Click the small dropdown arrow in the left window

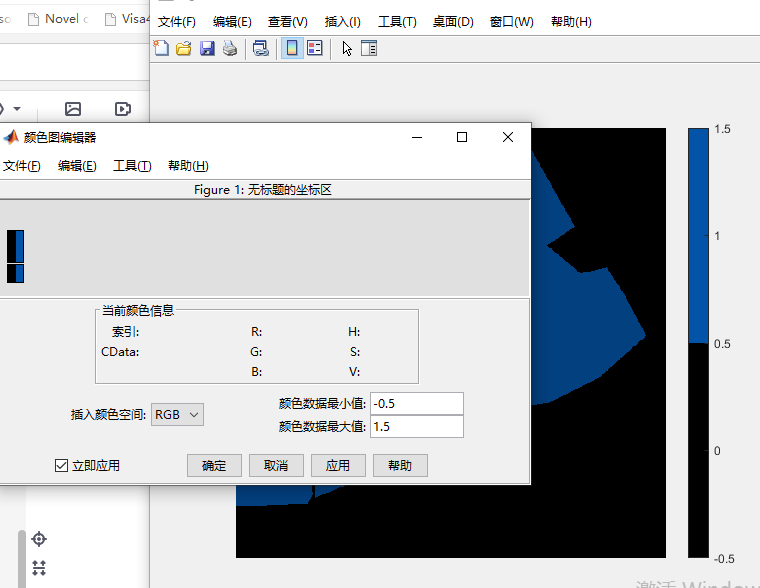pos(17,109)
